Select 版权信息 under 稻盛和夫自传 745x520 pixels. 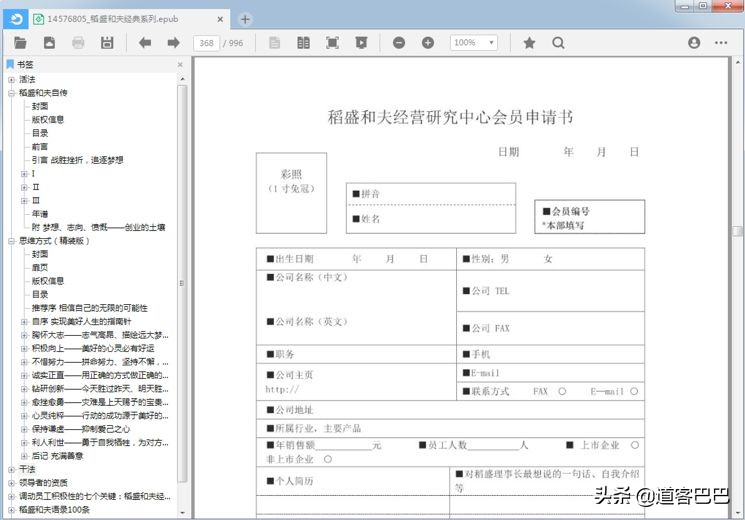coord(48,119)
